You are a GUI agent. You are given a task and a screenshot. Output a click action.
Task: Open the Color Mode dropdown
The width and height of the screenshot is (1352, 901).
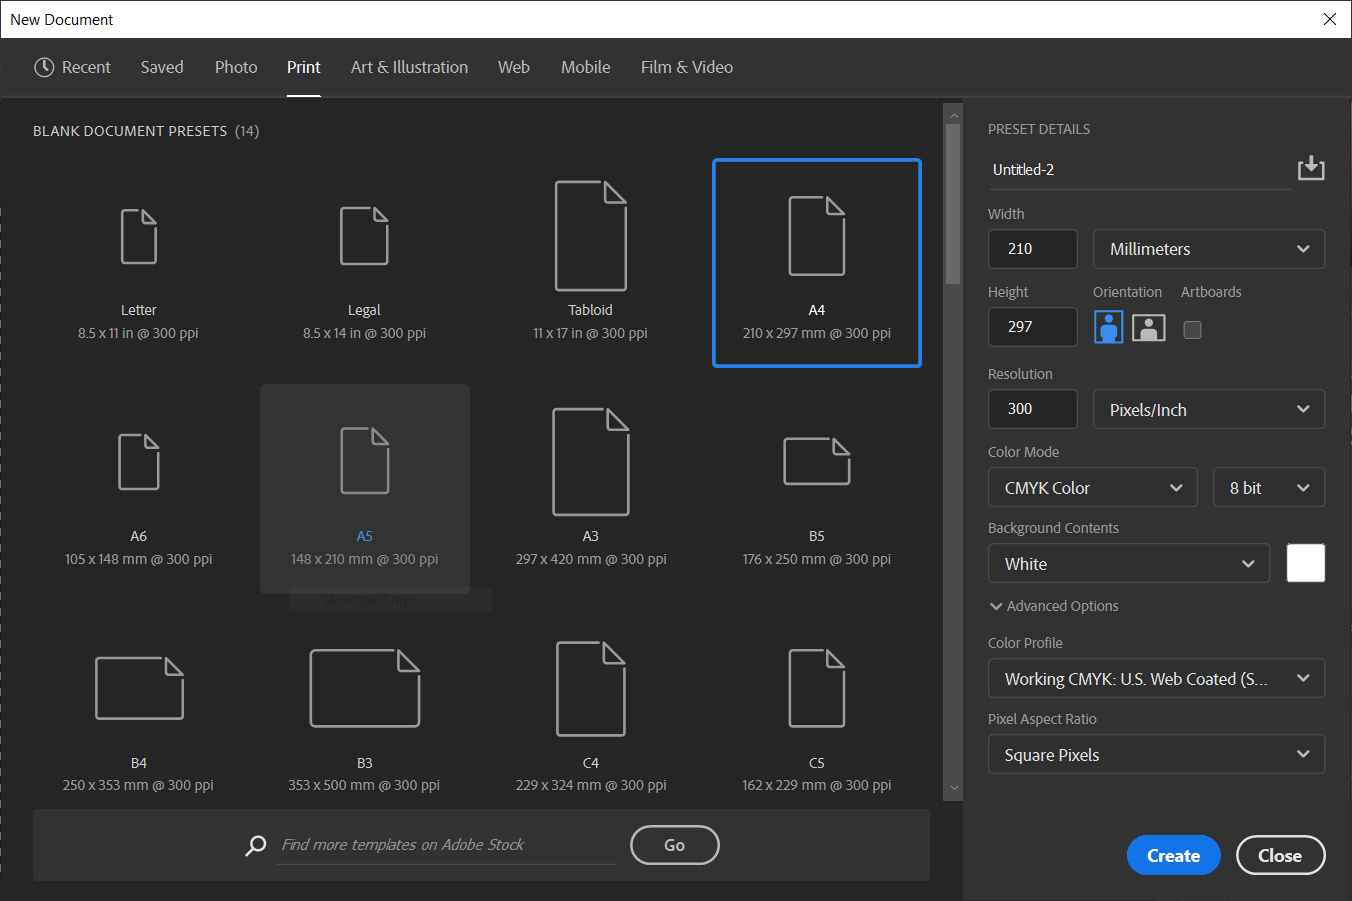coord(1092,487)
